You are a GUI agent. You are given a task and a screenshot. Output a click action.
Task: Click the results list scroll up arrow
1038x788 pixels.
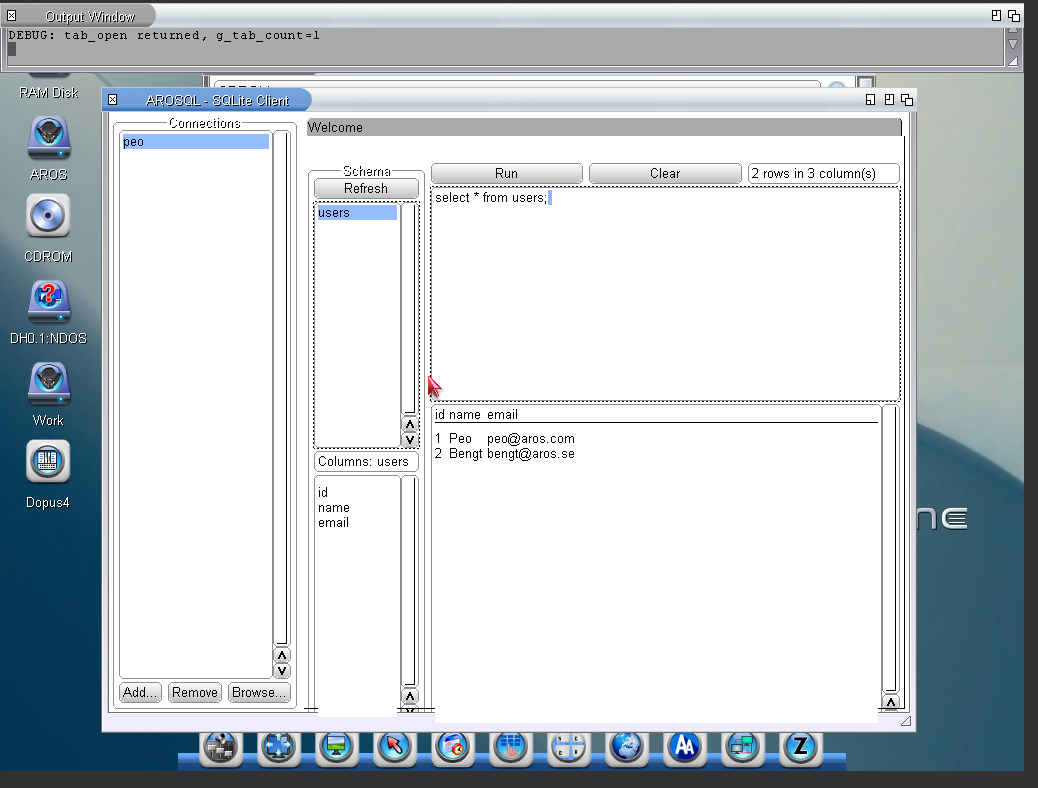(890, 702)
